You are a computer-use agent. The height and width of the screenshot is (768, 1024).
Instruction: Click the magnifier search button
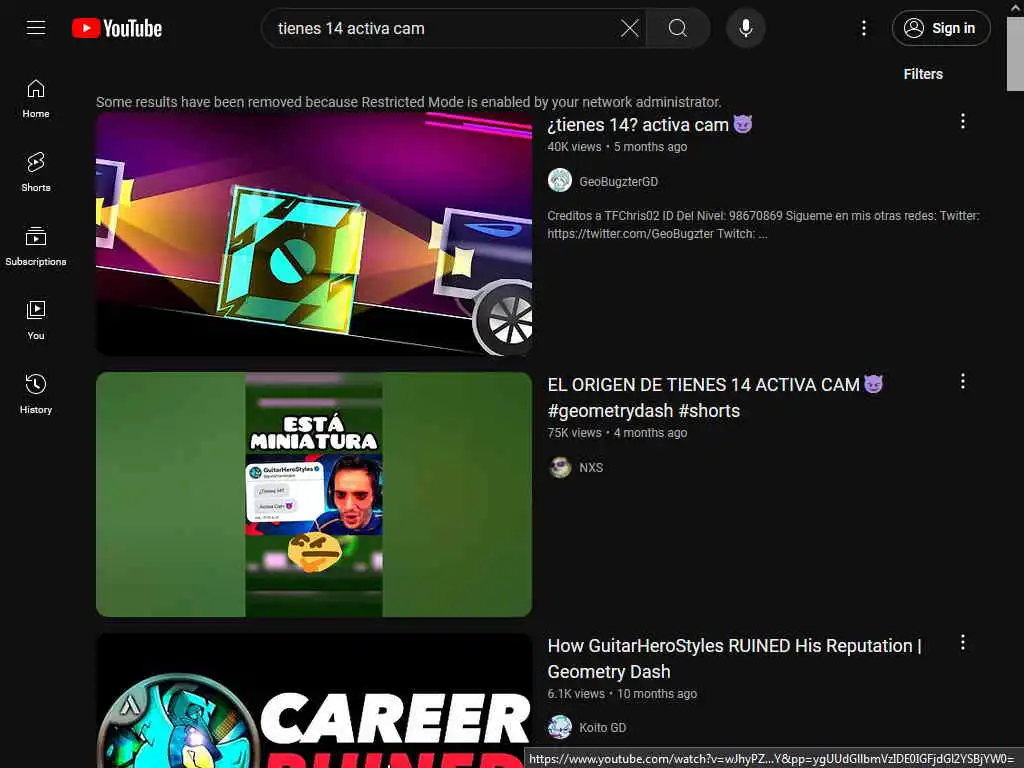pyautogui.click(x=677, y=28)
